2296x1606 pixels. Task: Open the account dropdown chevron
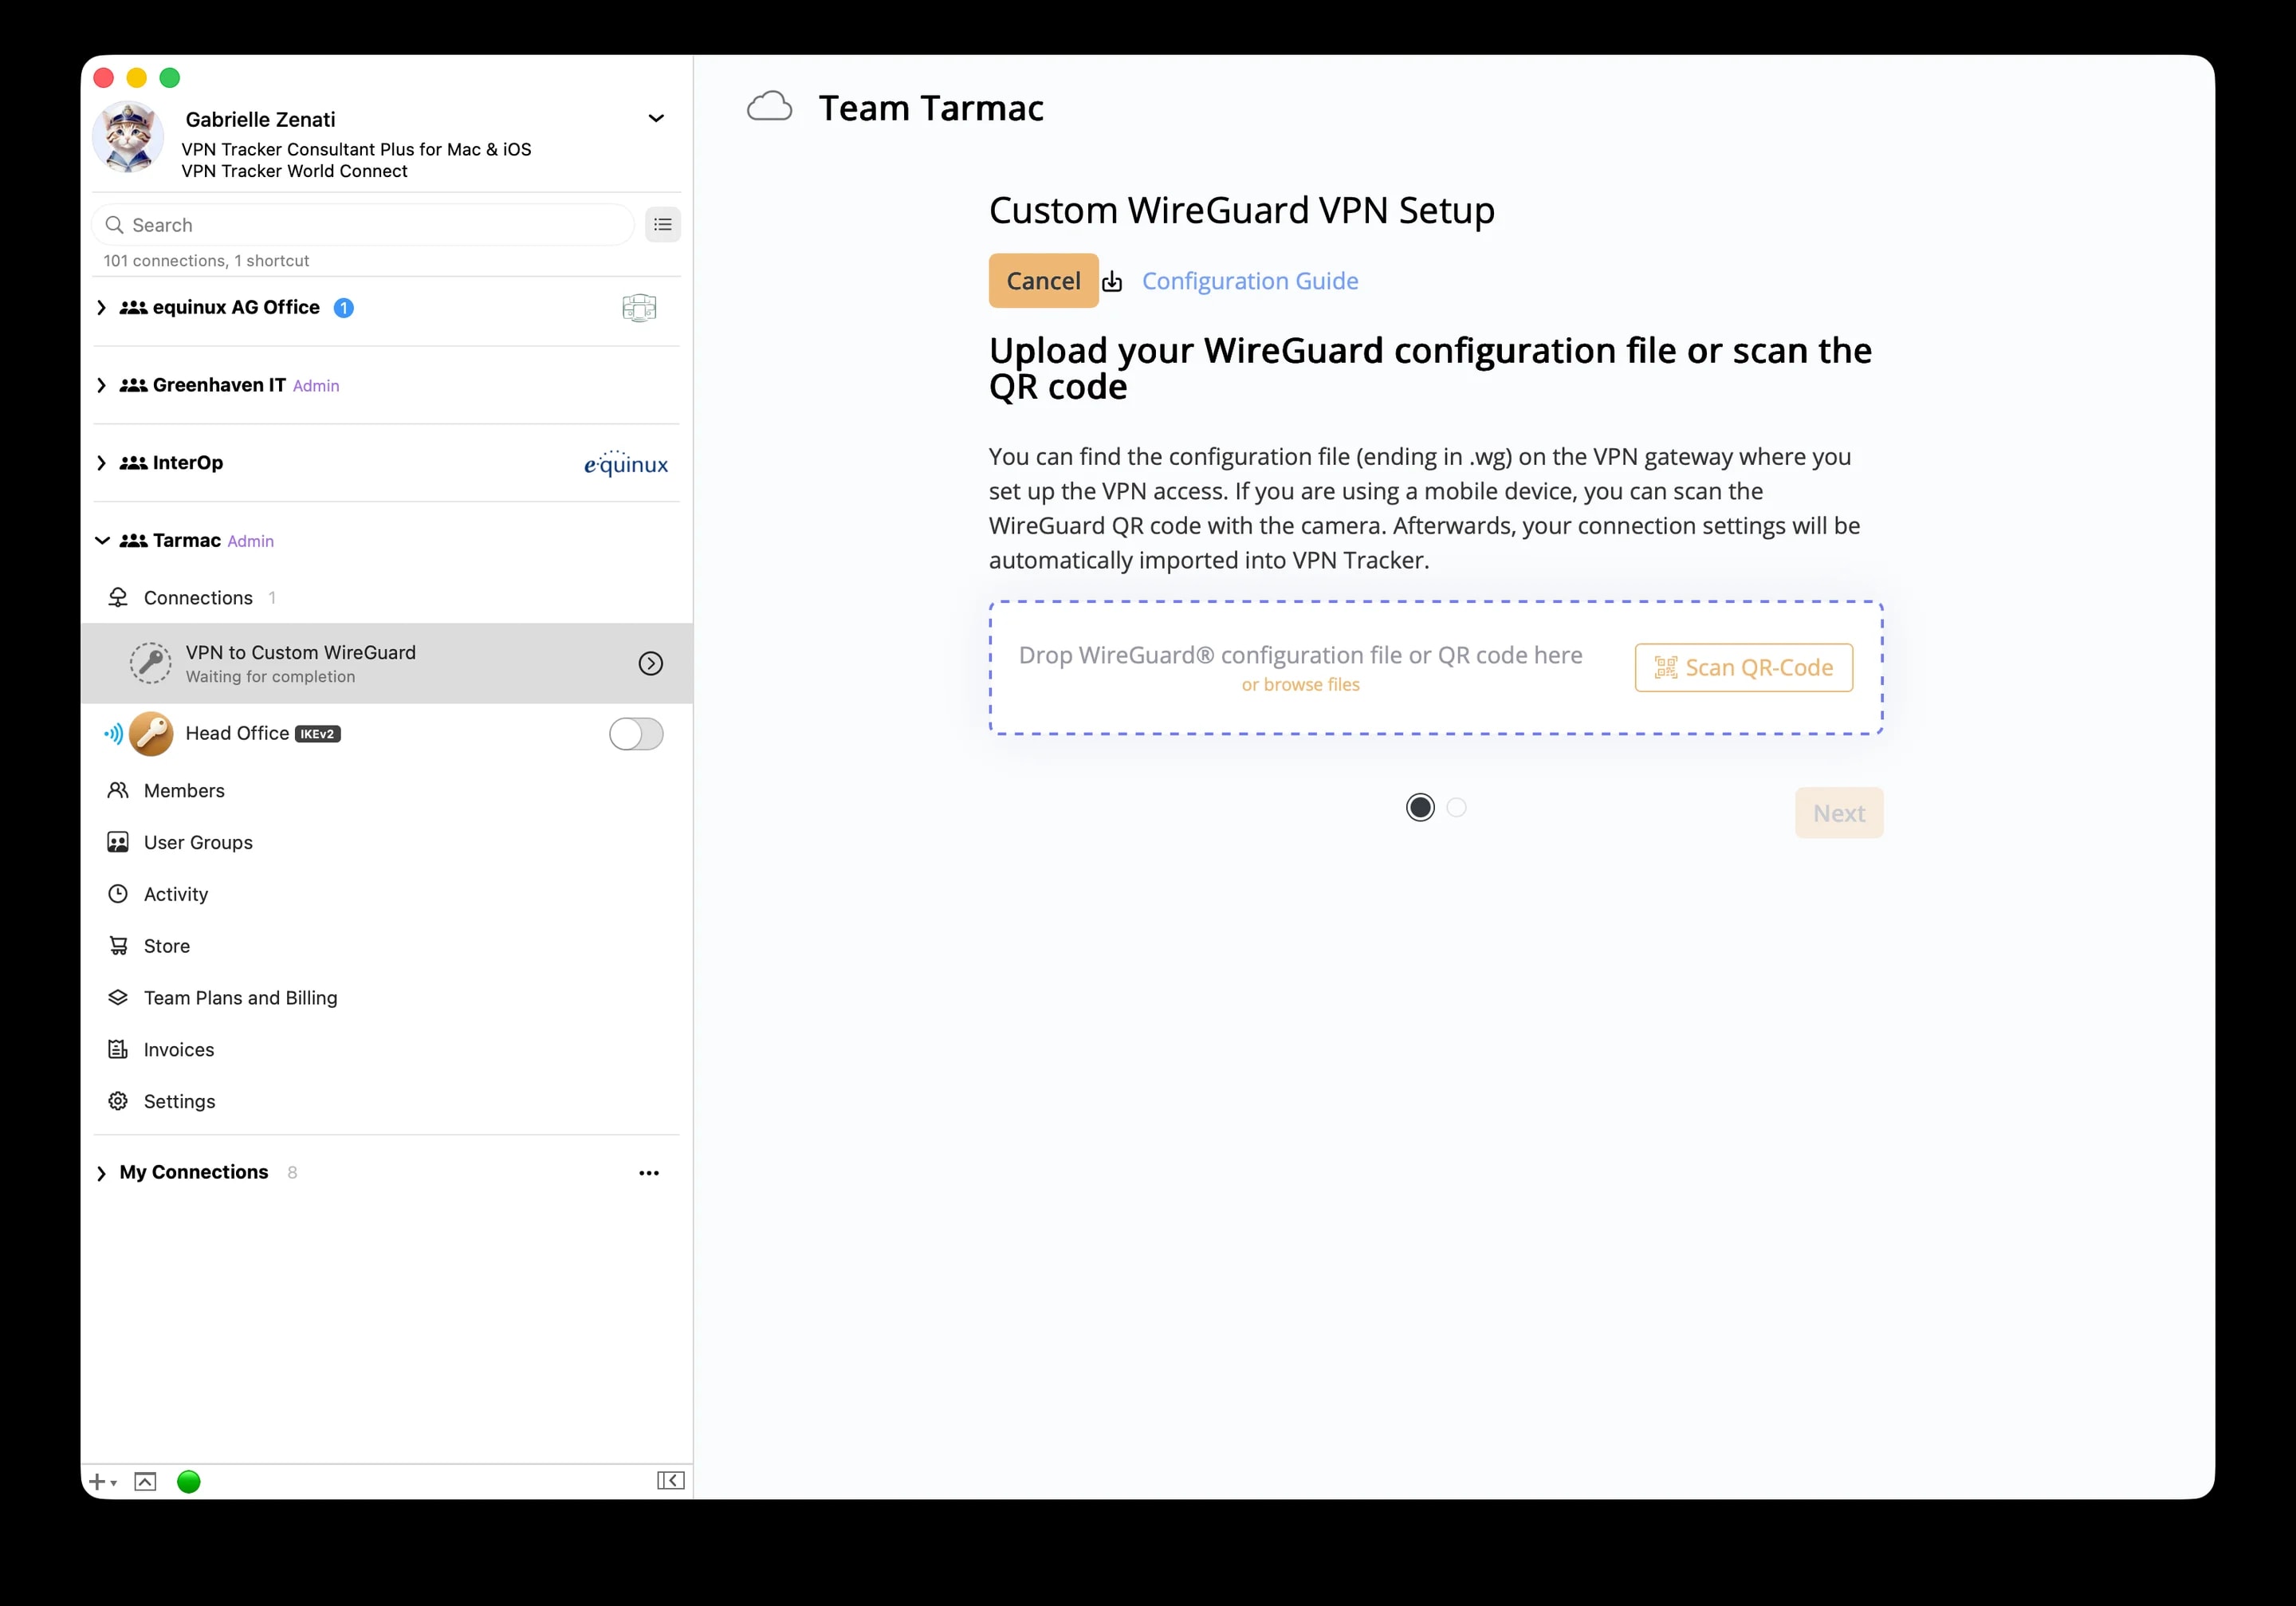click(656, 118)
